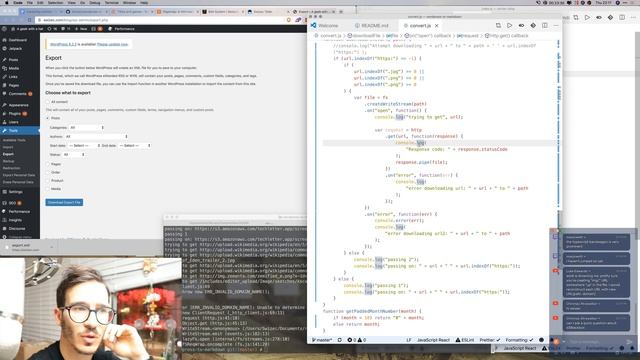
Task: Click JavaScript React language mode in status bar
Action: coord(433,340)
